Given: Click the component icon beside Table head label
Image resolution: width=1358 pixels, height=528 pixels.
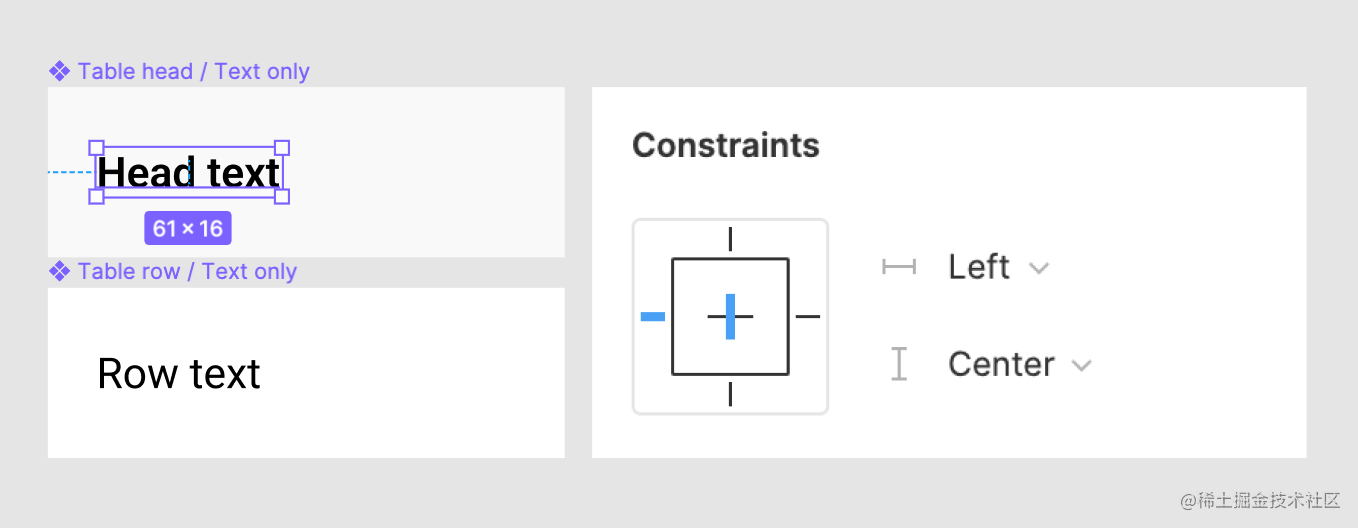Looking at the screenshot, I should pos(59,71).
